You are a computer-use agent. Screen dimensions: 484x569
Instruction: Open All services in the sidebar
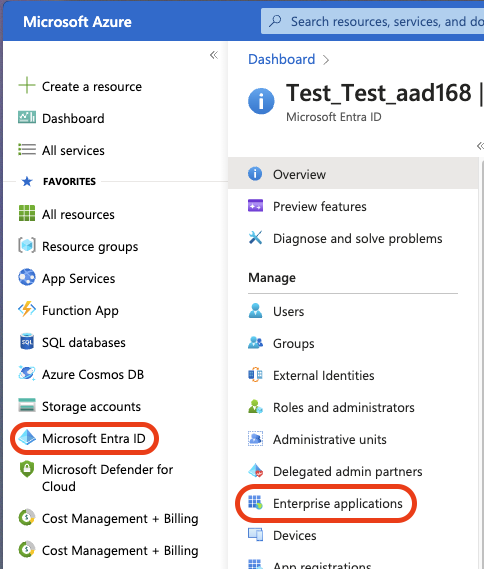click(73, 150)
